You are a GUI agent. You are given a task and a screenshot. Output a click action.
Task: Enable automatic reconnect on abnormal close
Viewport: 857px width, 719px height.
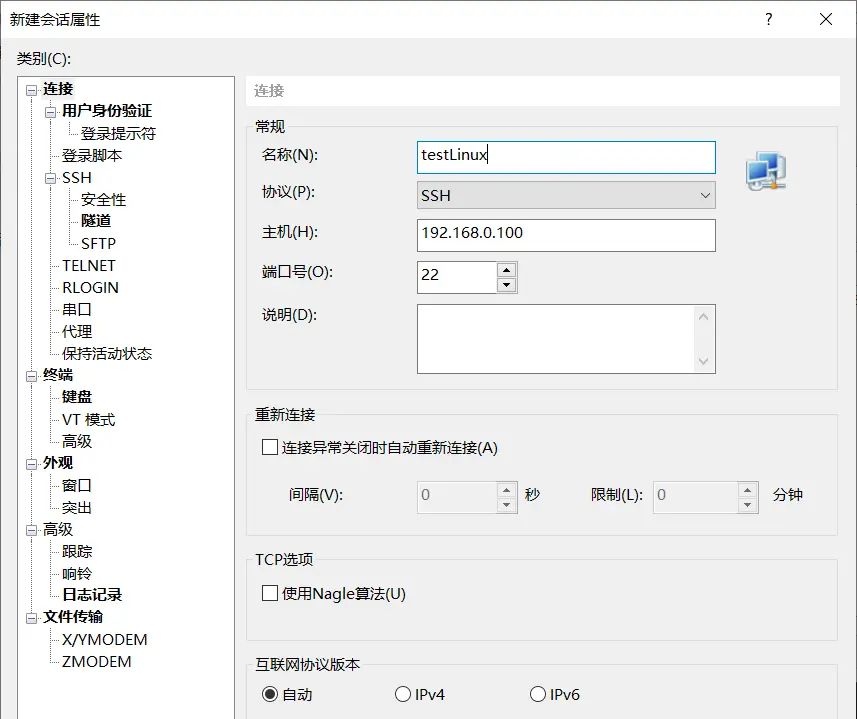pyautogui.click(x=269, y=447)
